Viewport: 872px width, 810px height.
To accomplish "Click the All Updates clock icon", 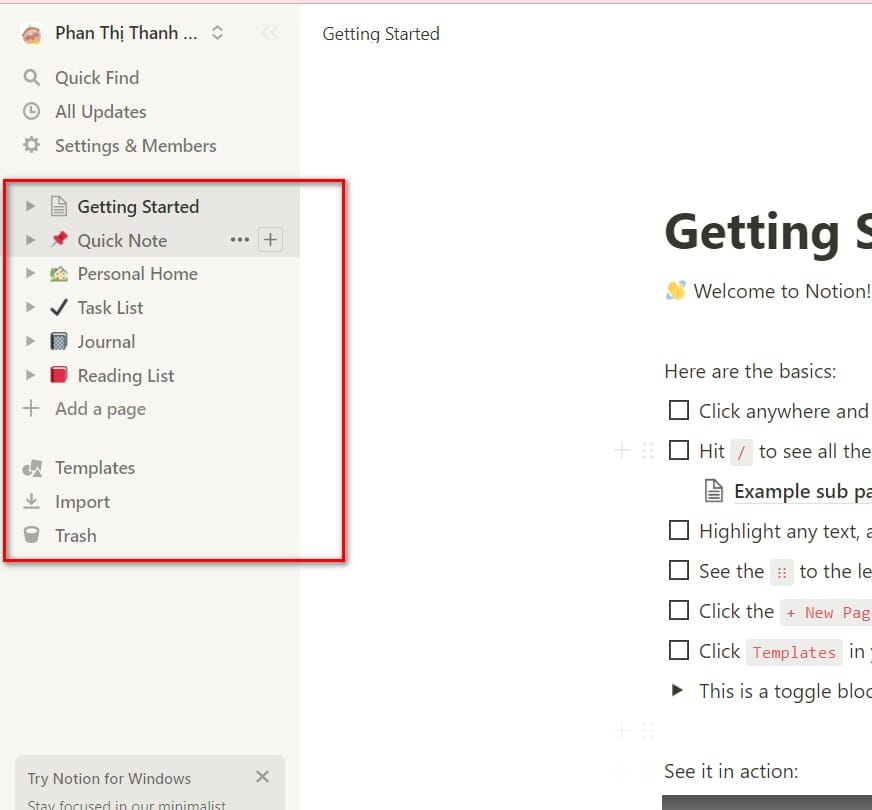I will (32, 111).
